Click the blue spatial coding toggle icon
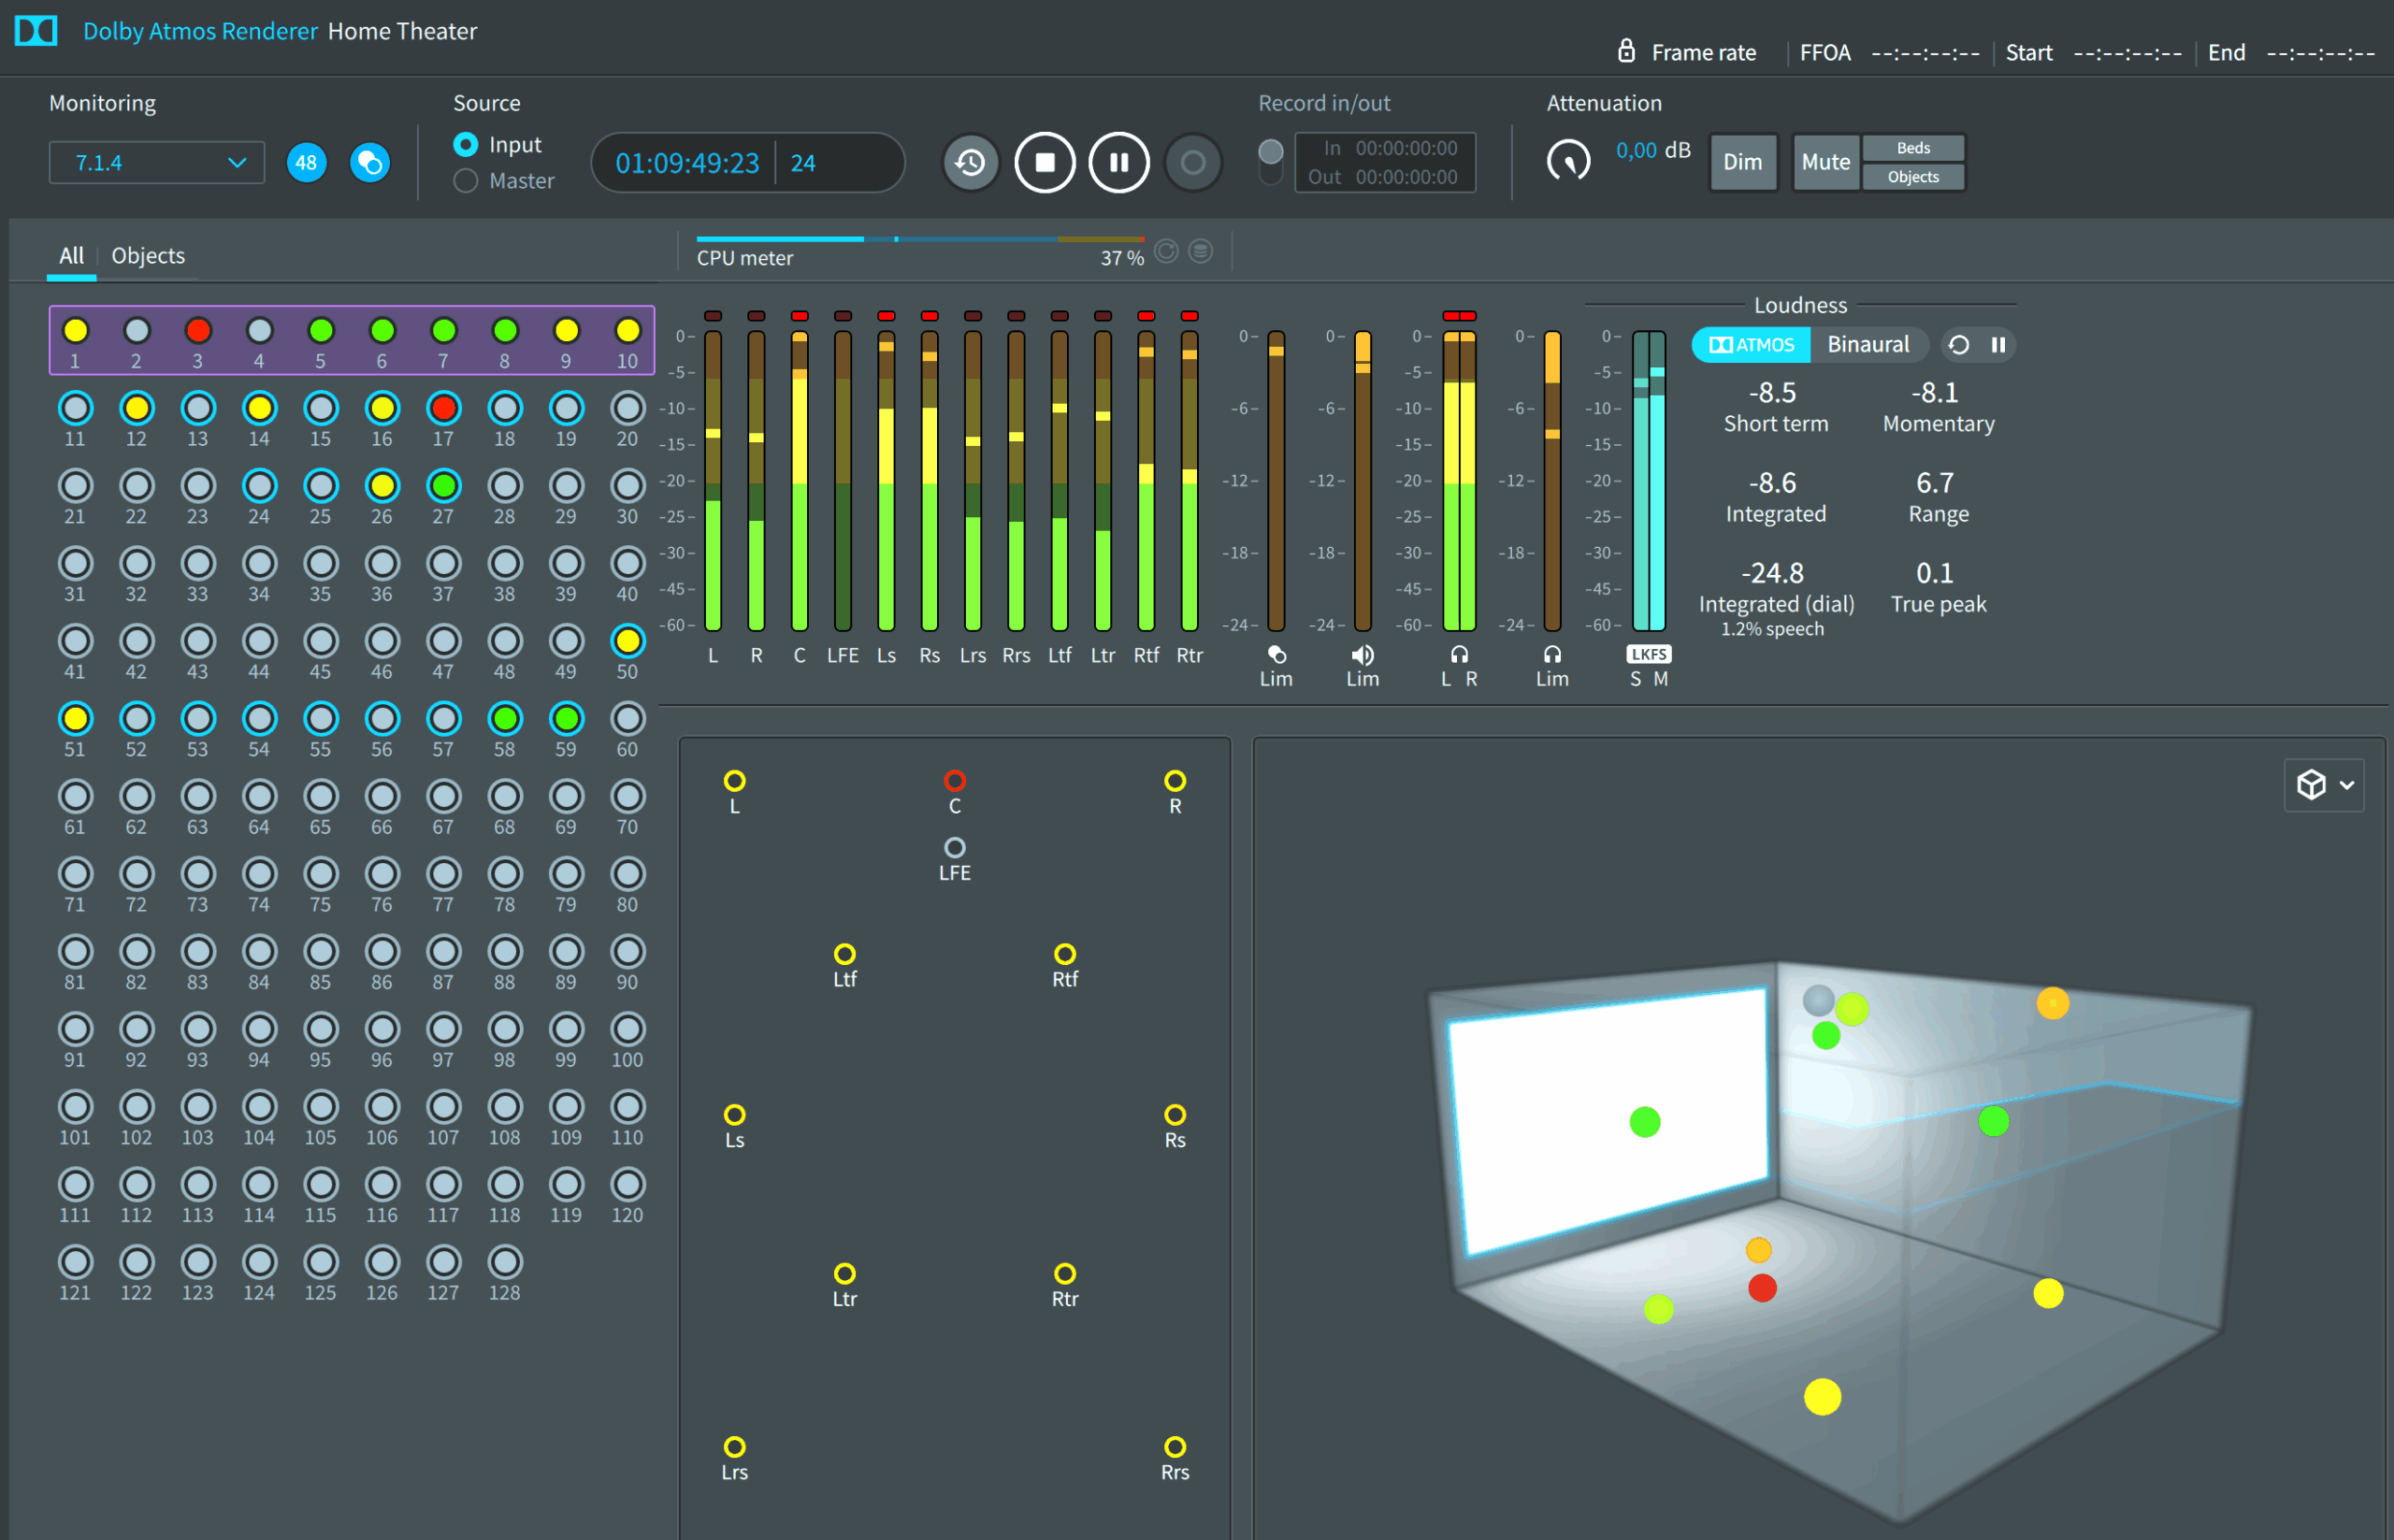Viewport: 2394px width, 1540px height. coord(369,162)
